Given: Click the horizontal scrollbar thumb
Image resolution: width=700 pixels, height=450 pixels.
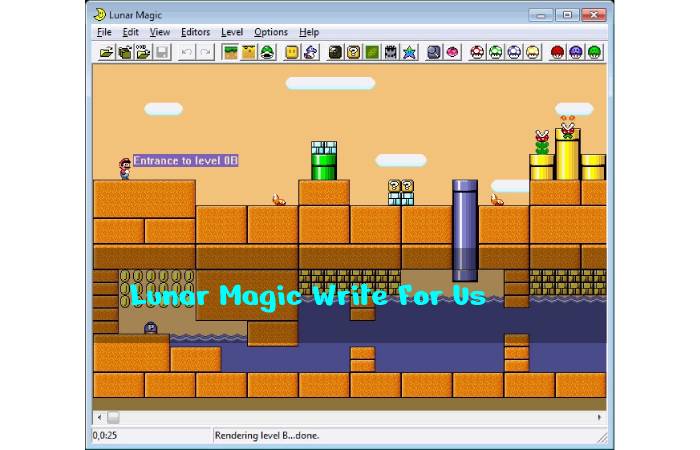Looking at the screenshot, I should 113,417.
